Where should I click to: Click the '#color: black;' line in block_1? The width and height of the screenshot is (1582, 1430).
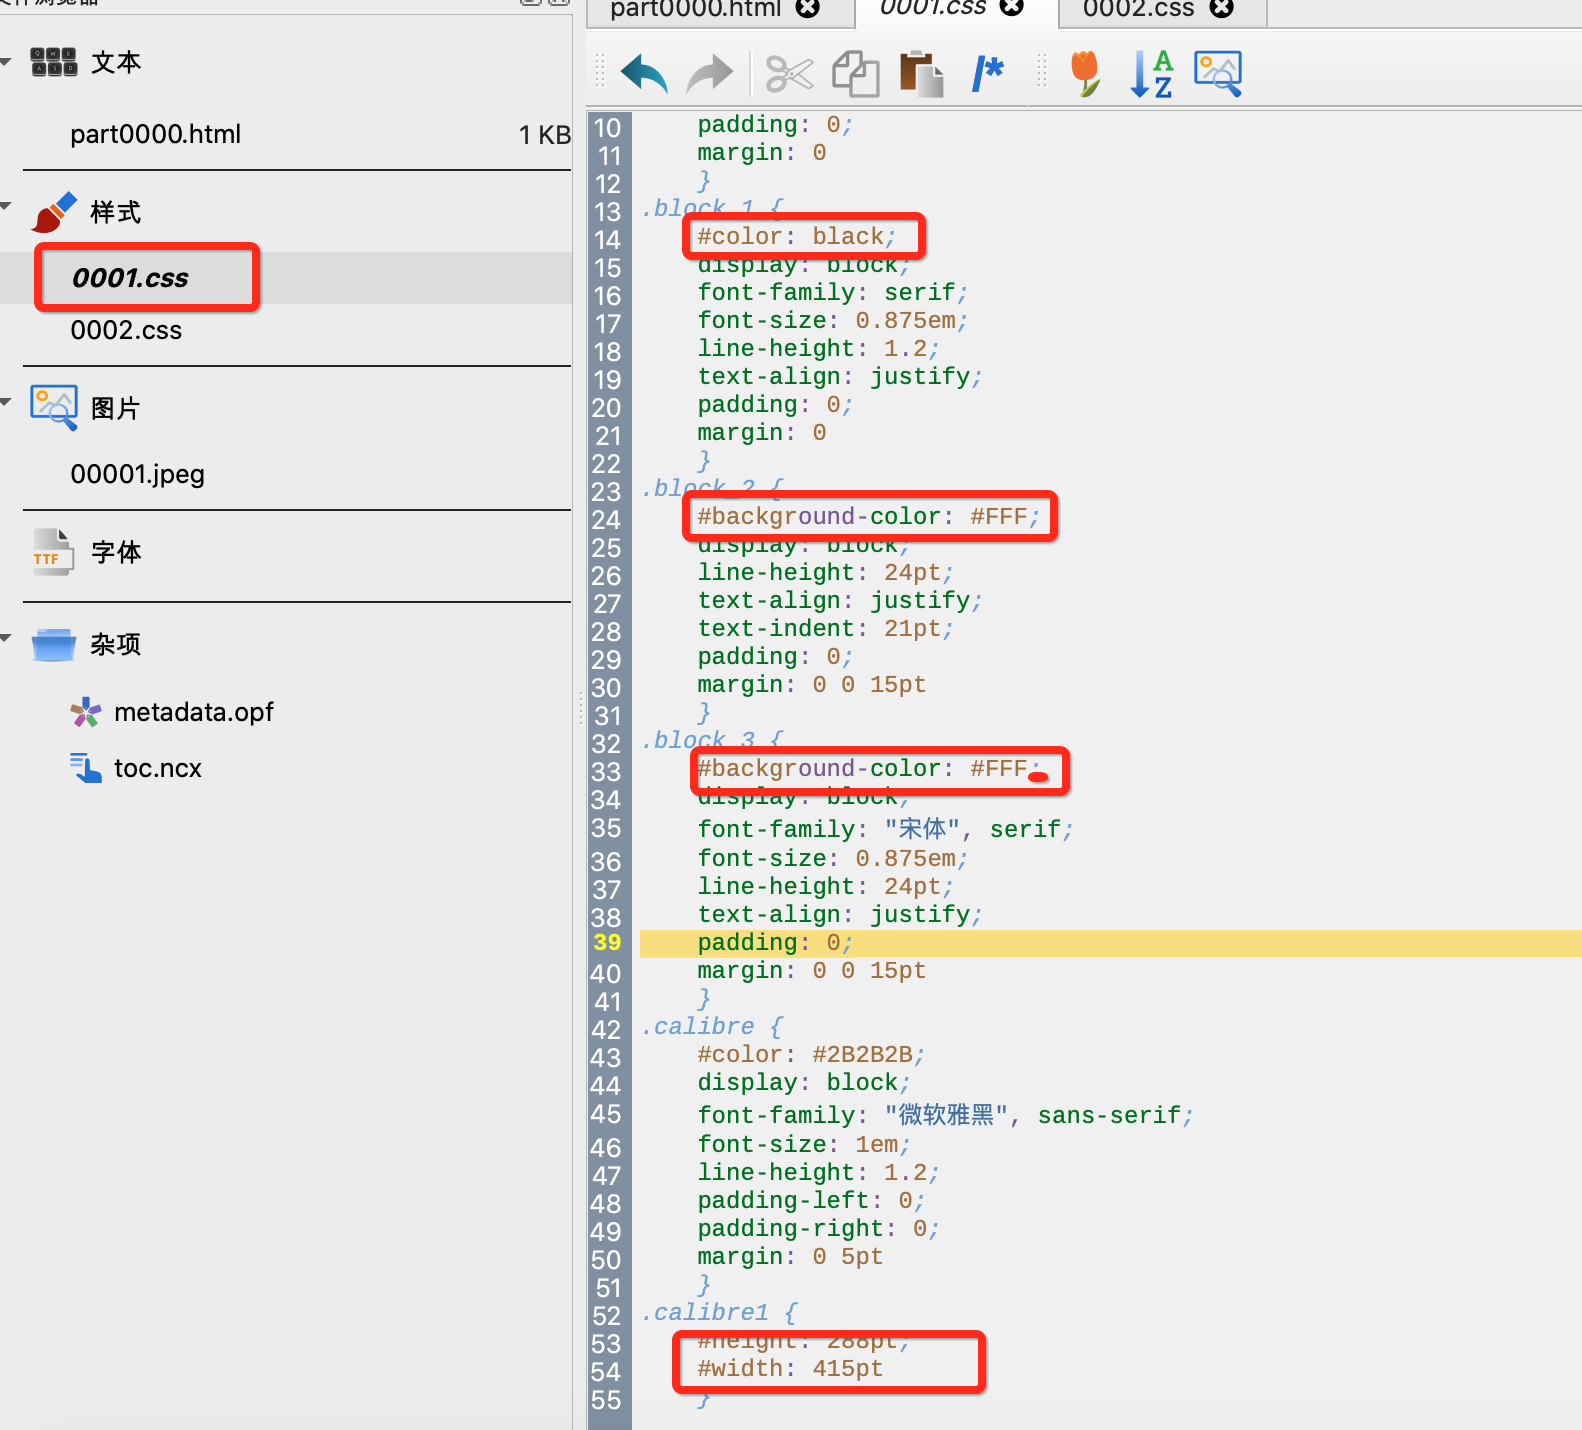[x=796, y=236]
